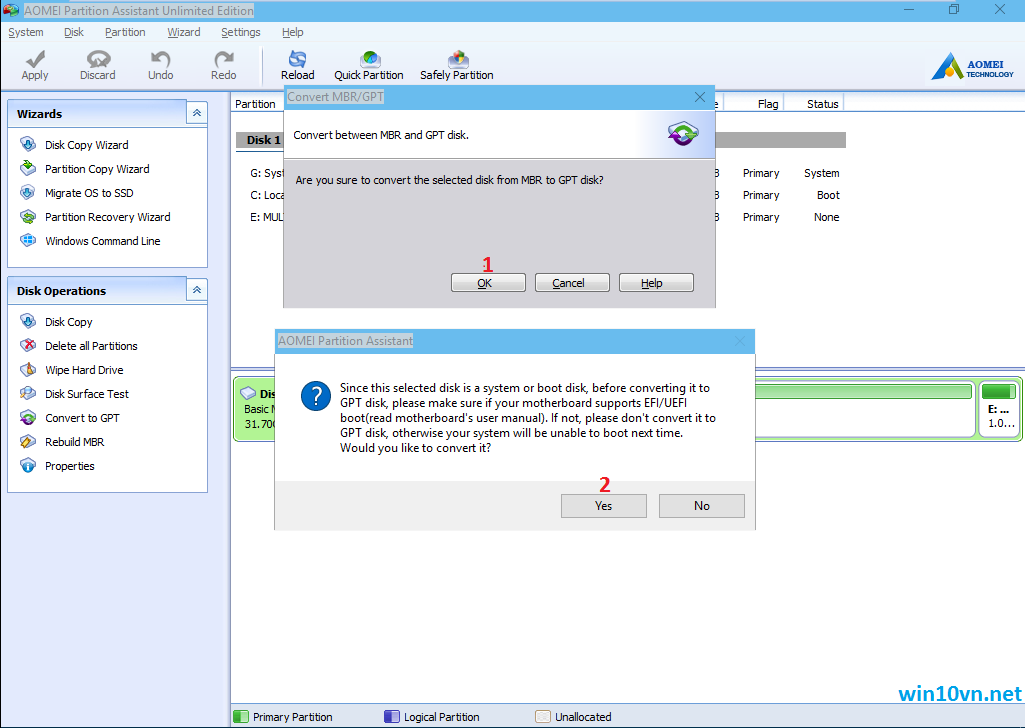This screenshot has height=728, width=1025.
Task: Click the Primary Partition legend swatch
Action: point(241,717)
